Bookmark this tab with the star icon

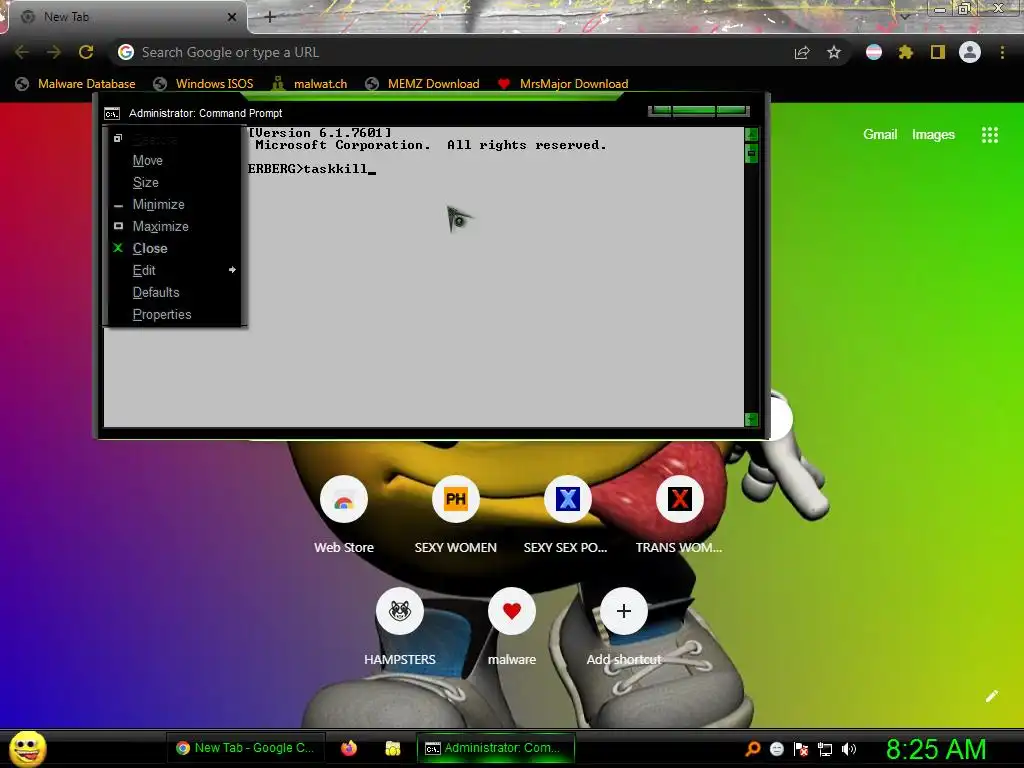834,53
